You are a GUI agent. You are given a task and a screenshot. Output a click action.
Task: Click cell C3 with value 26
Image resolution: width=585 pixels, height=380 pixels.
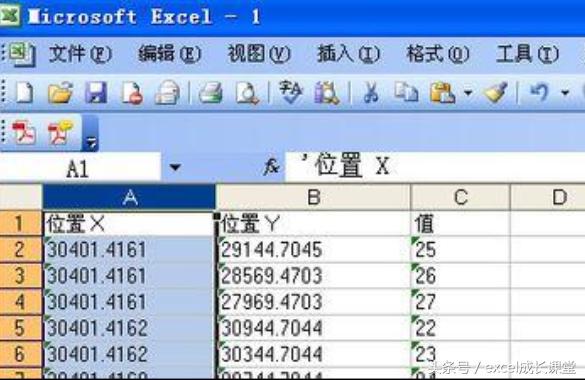(x=460, y=276)
